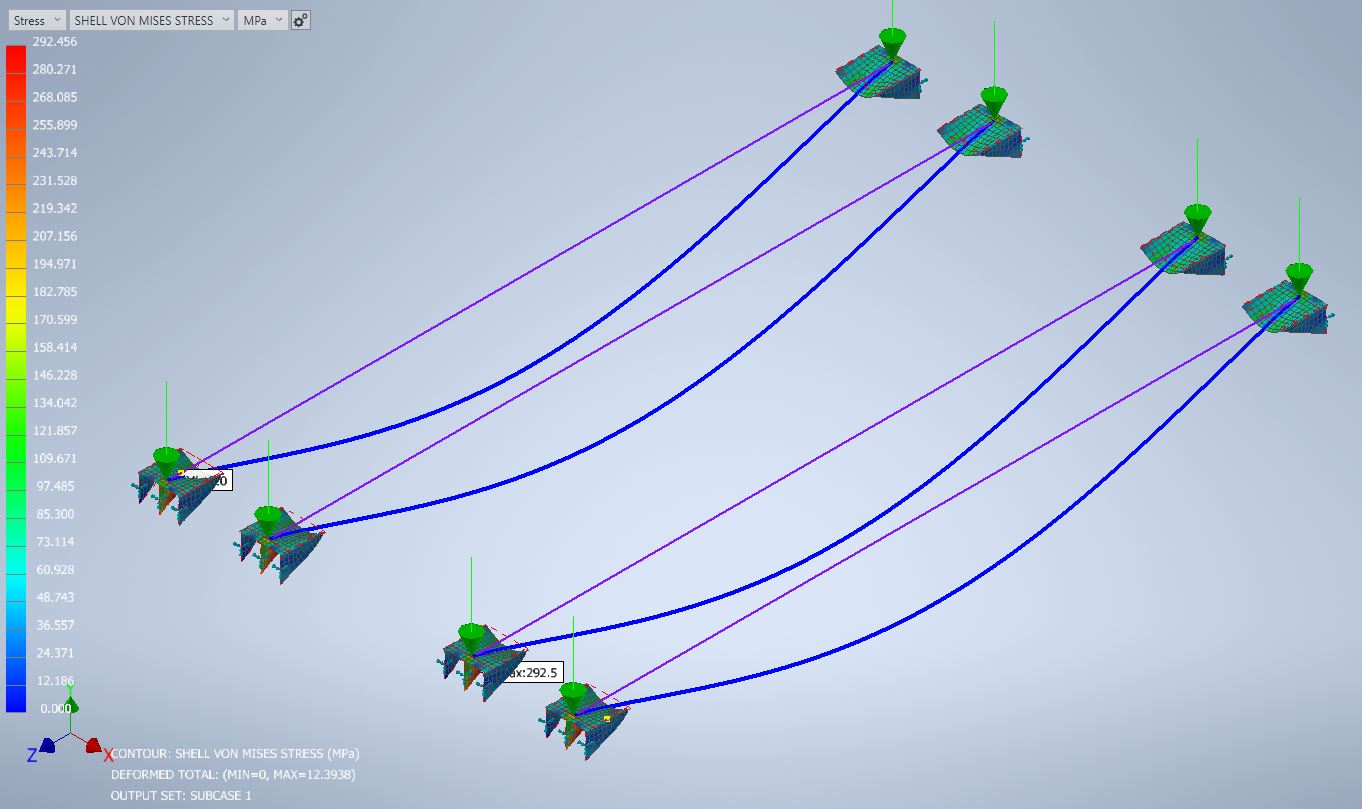Change units using the MPa dropdown
Image resolution: width=1362 pixels, height=809 pixels.
point(261,19)
